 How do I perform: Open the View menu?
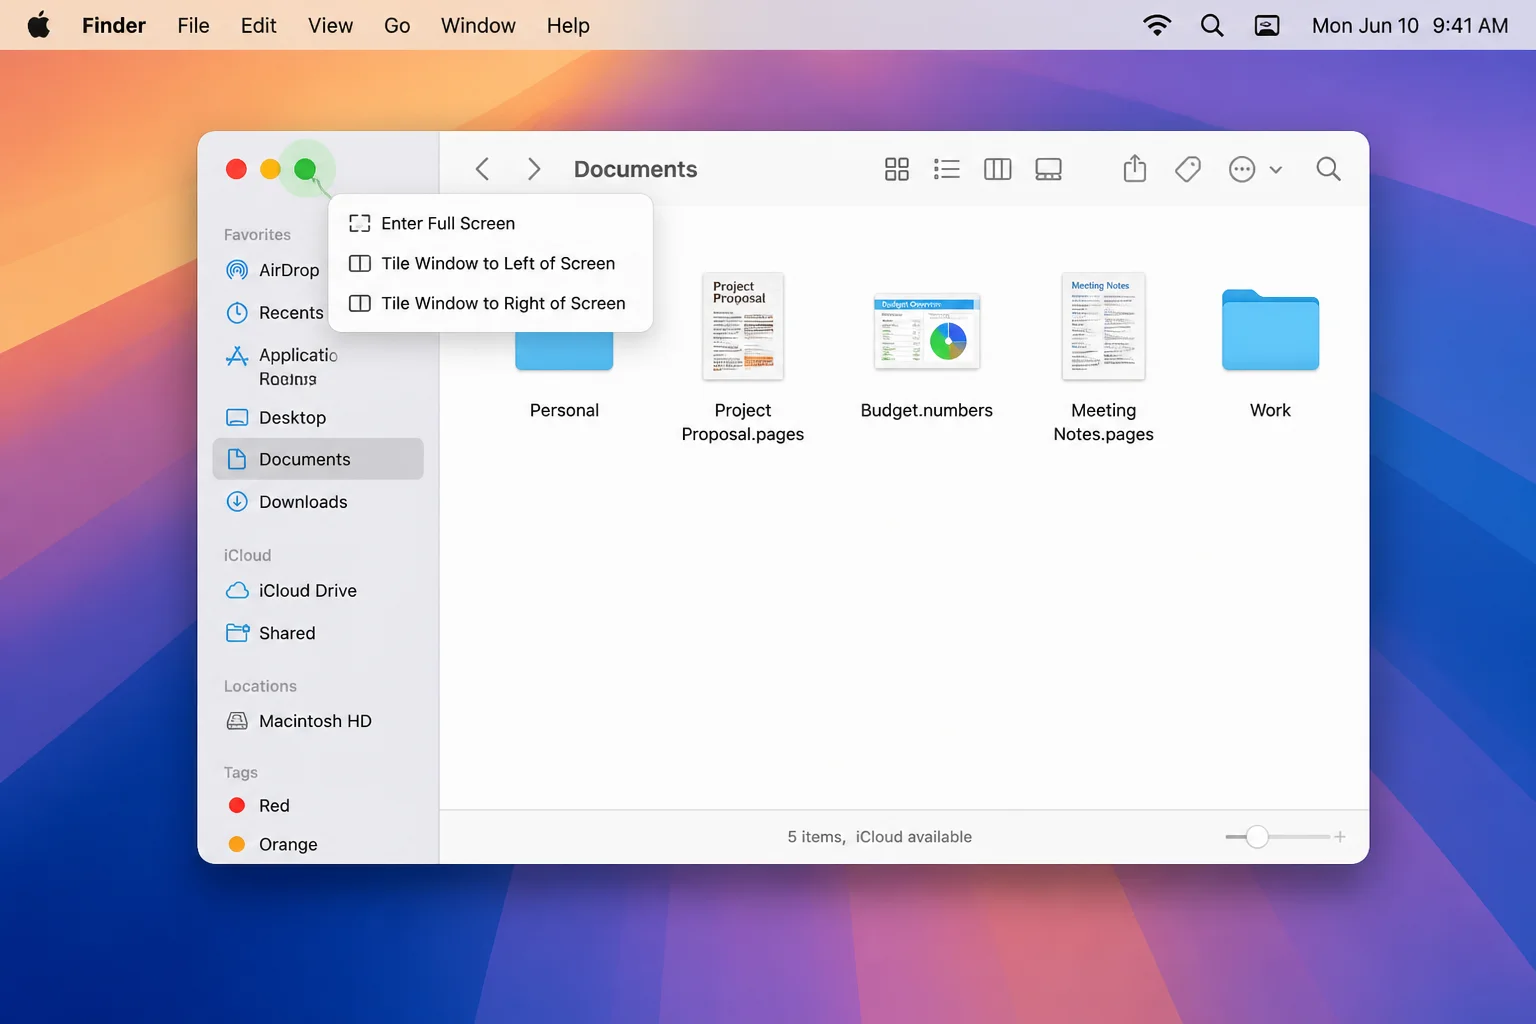click(331, 25)
